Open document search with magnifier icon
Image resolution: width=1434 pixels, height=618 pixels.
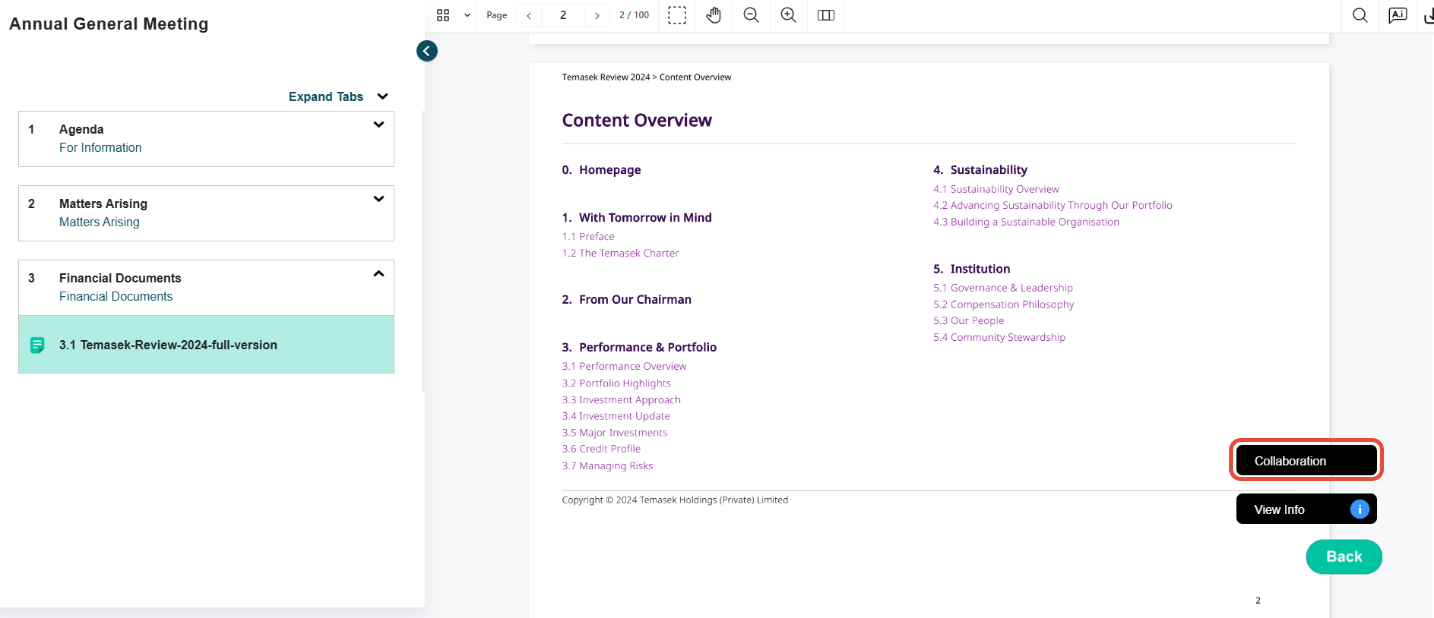(x=1360, y=15)
